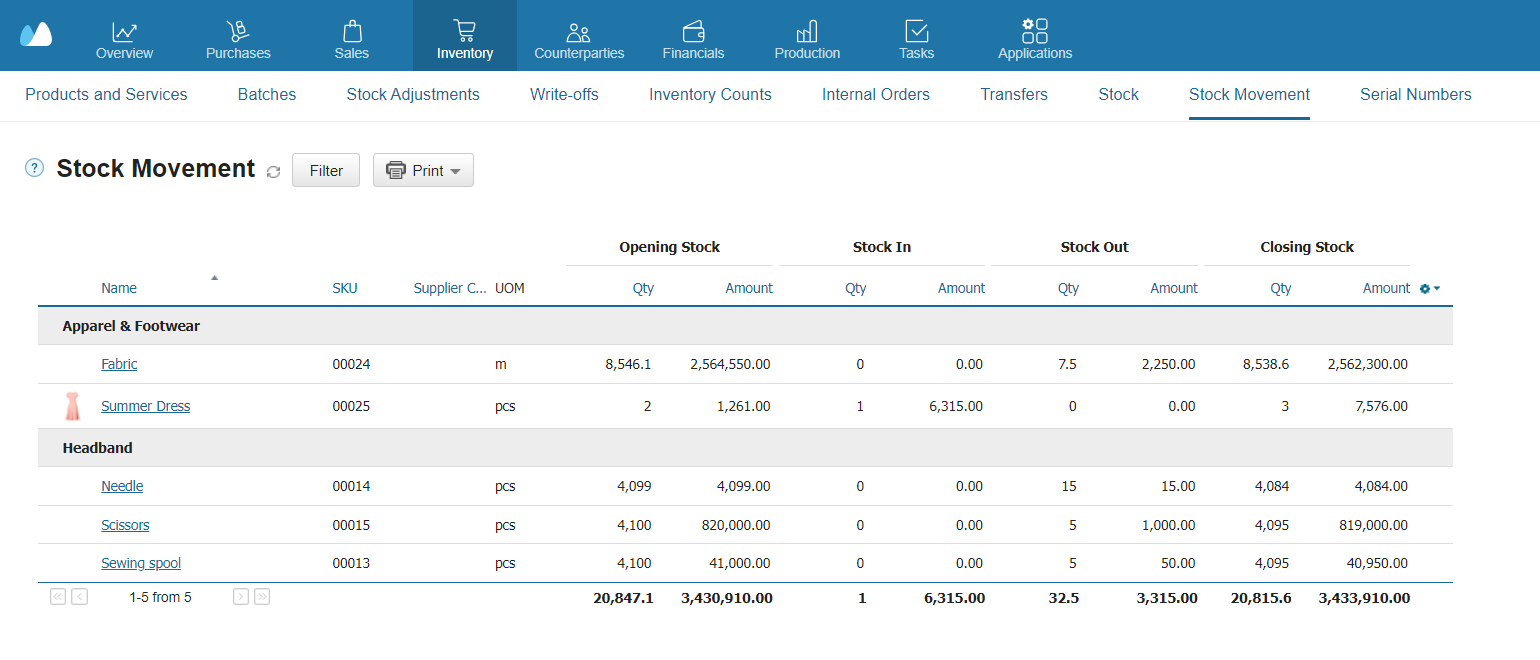1540x660 pixels.
Task: Toggle the Name column sort order
Action: pos(118,288)
